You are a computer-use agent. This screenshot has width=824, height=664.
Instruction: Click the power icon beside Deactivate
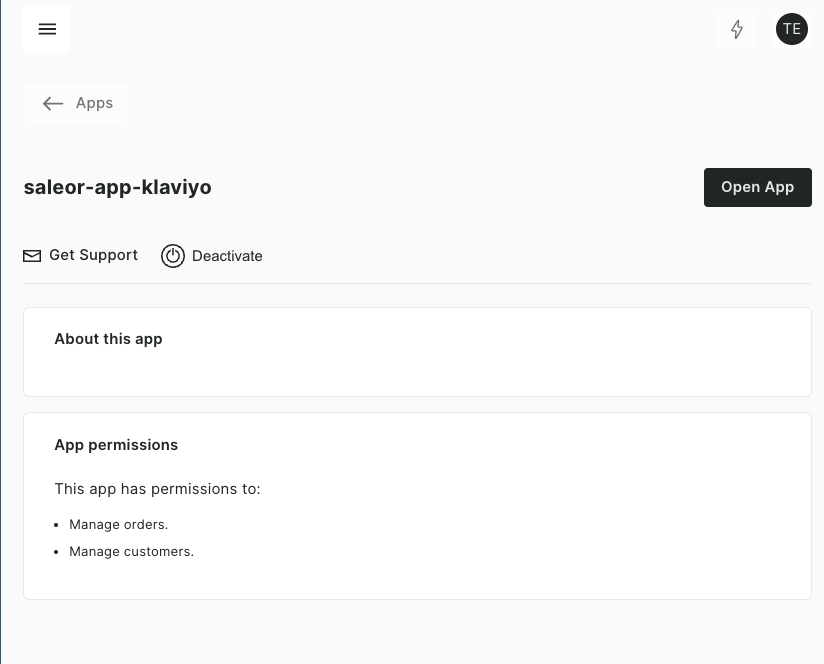[x=173, y=256]
